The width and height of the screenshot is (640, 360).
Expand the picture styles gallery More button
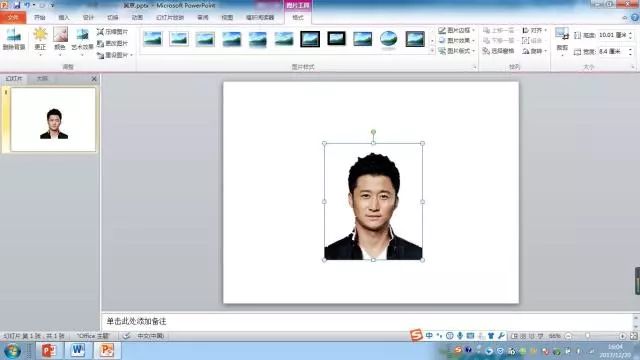point(432,51)
